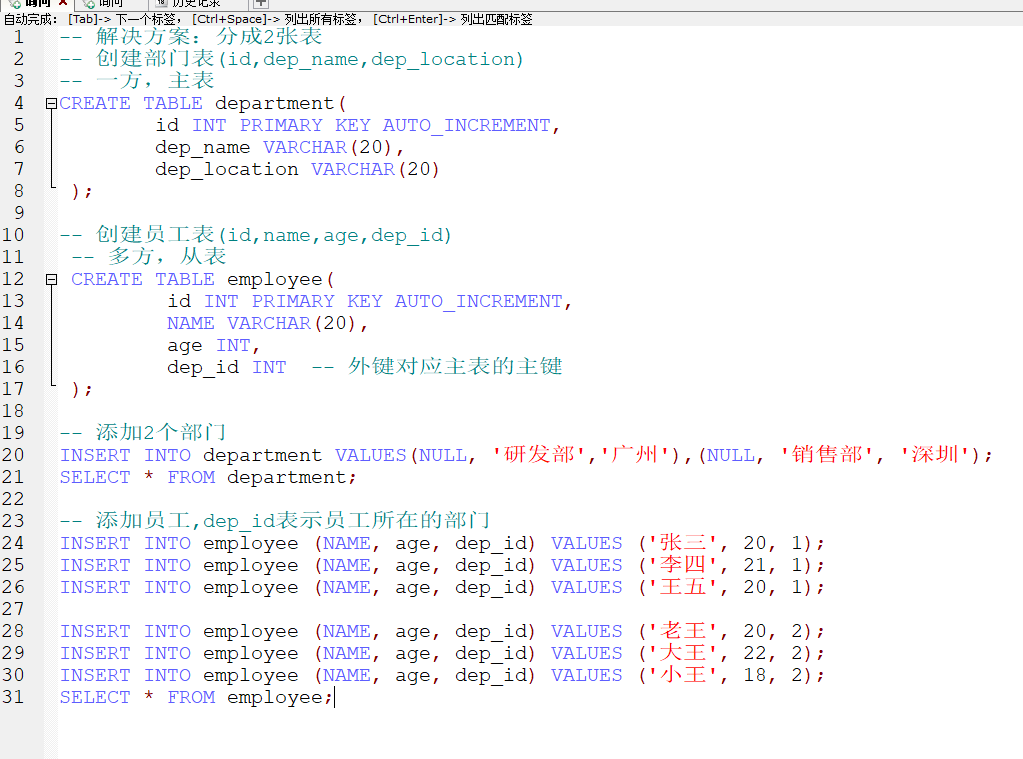1023x759 pixels.
Task: Click the INSERT keyword on line 24
Action: click(x=95, y=543)
